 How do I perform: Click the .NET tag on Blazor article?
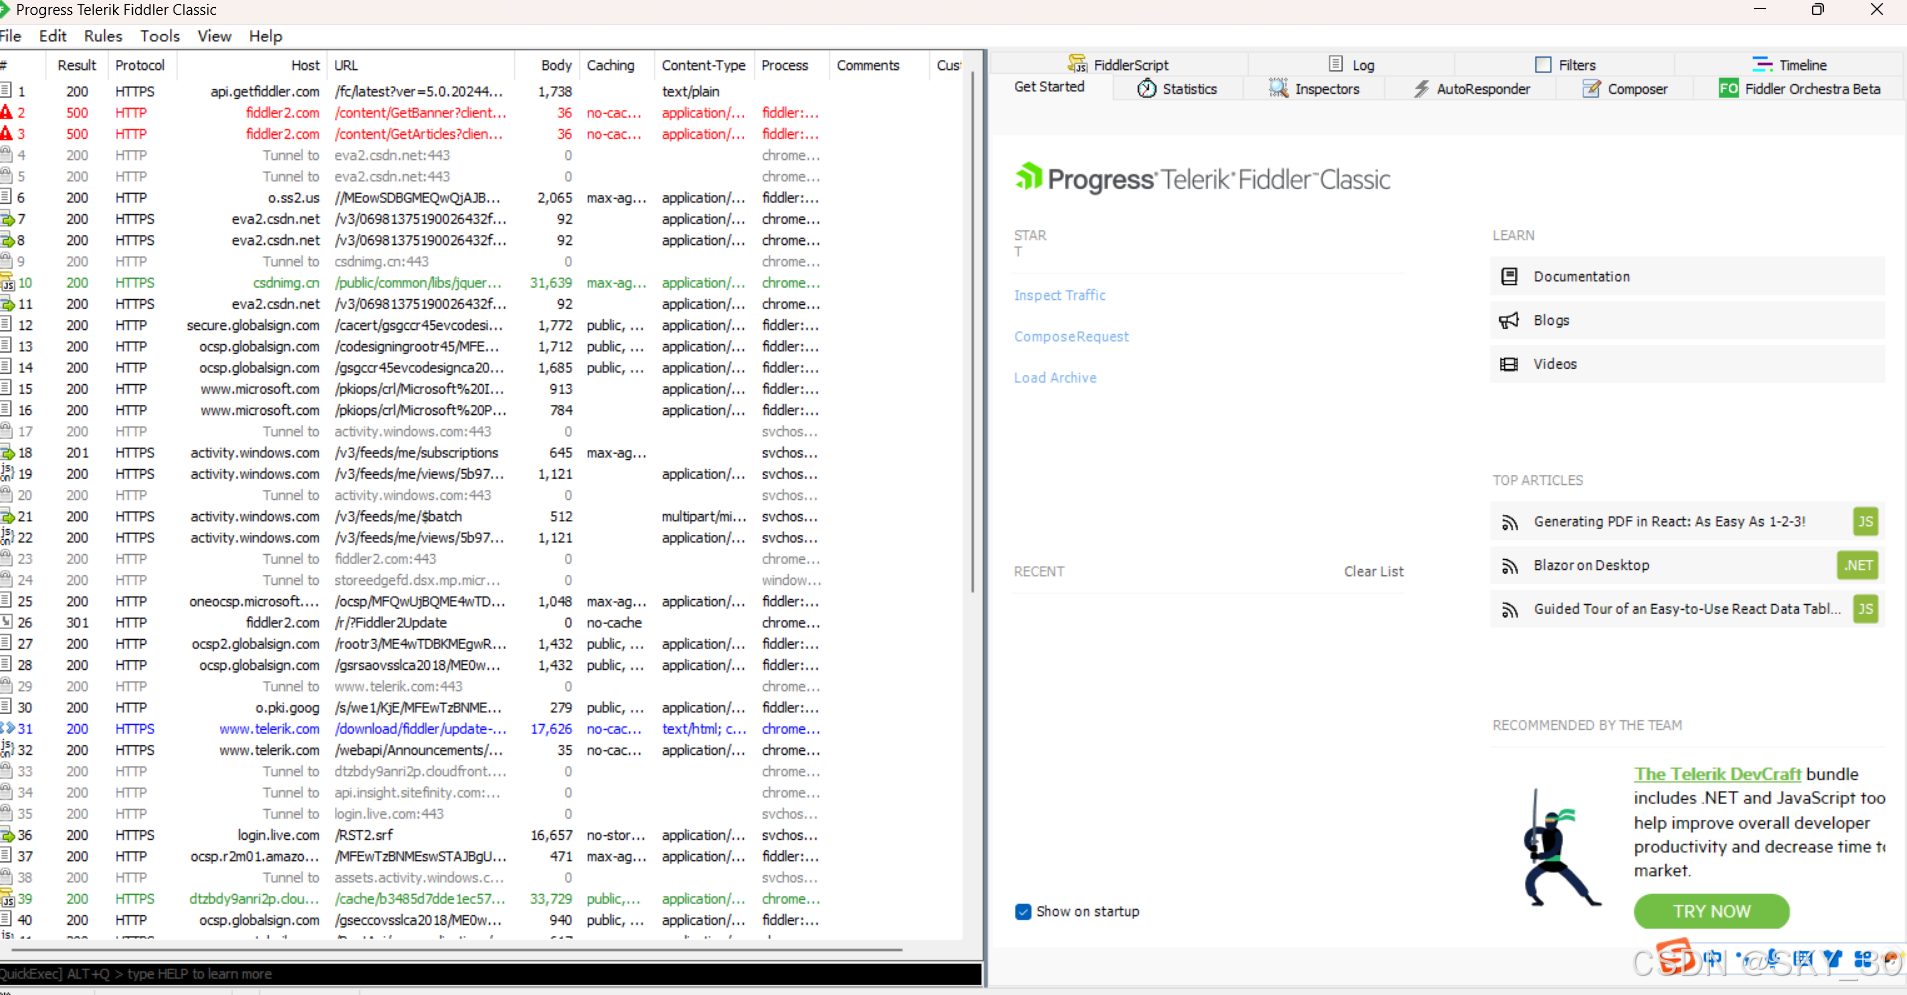tap(1858, 565)
